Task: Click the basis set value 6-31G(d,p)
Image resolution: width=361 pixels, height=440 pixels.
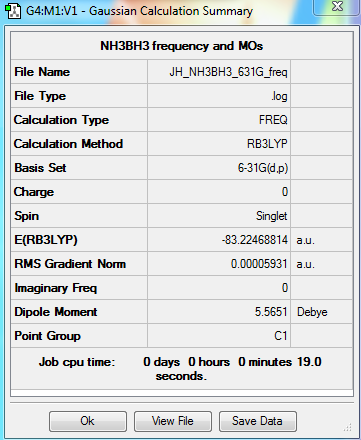Action: (263, 168)
